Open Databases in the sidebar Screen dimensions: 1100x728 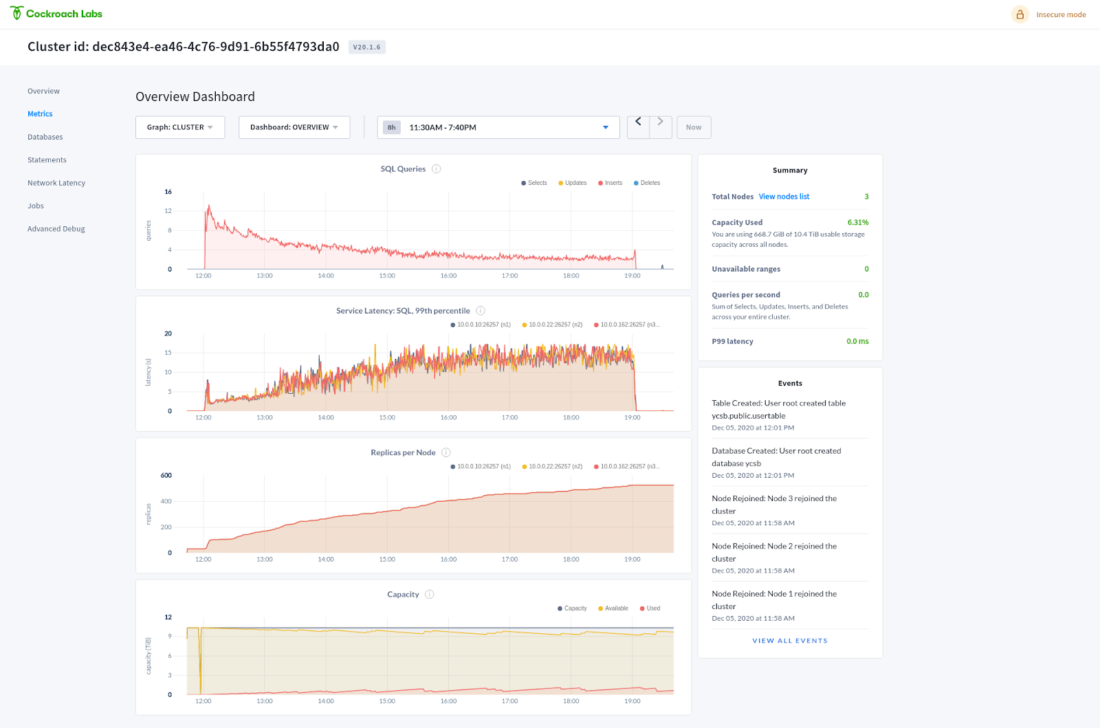[45, 137]
